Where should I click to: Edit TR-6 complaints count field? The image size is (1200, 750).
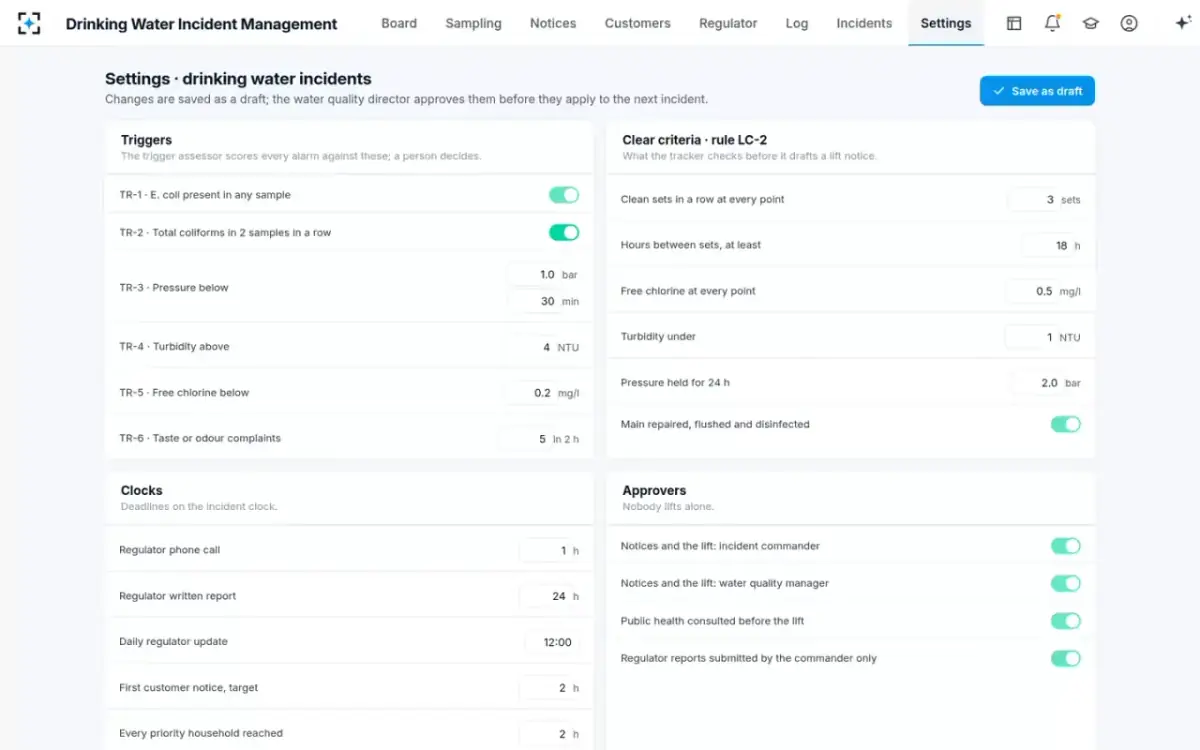[x=524, y=439]
